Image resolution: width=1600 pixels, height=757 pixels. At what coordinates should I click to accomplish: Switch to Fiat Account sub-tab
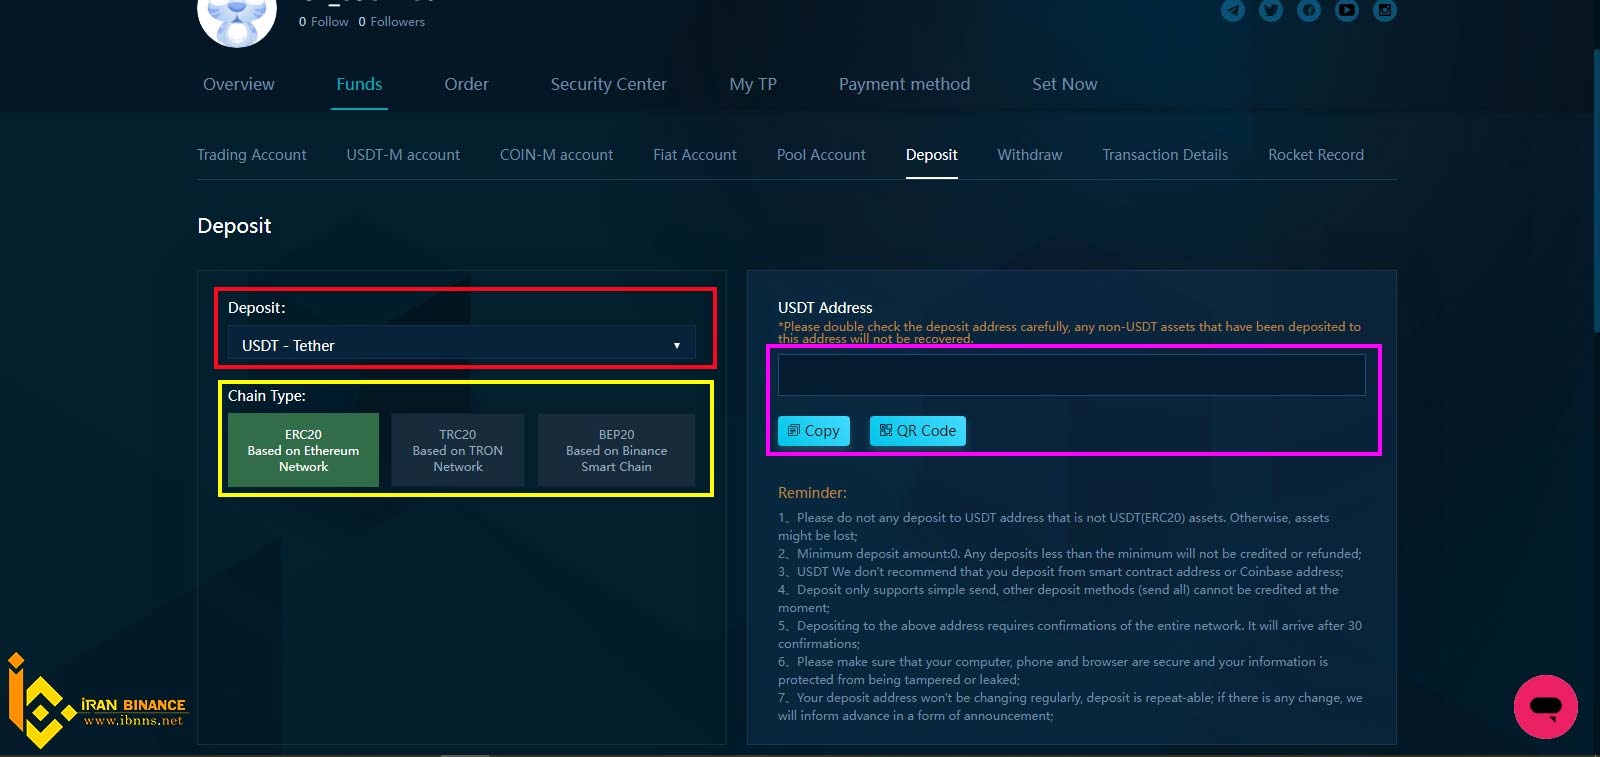(695, 155)
